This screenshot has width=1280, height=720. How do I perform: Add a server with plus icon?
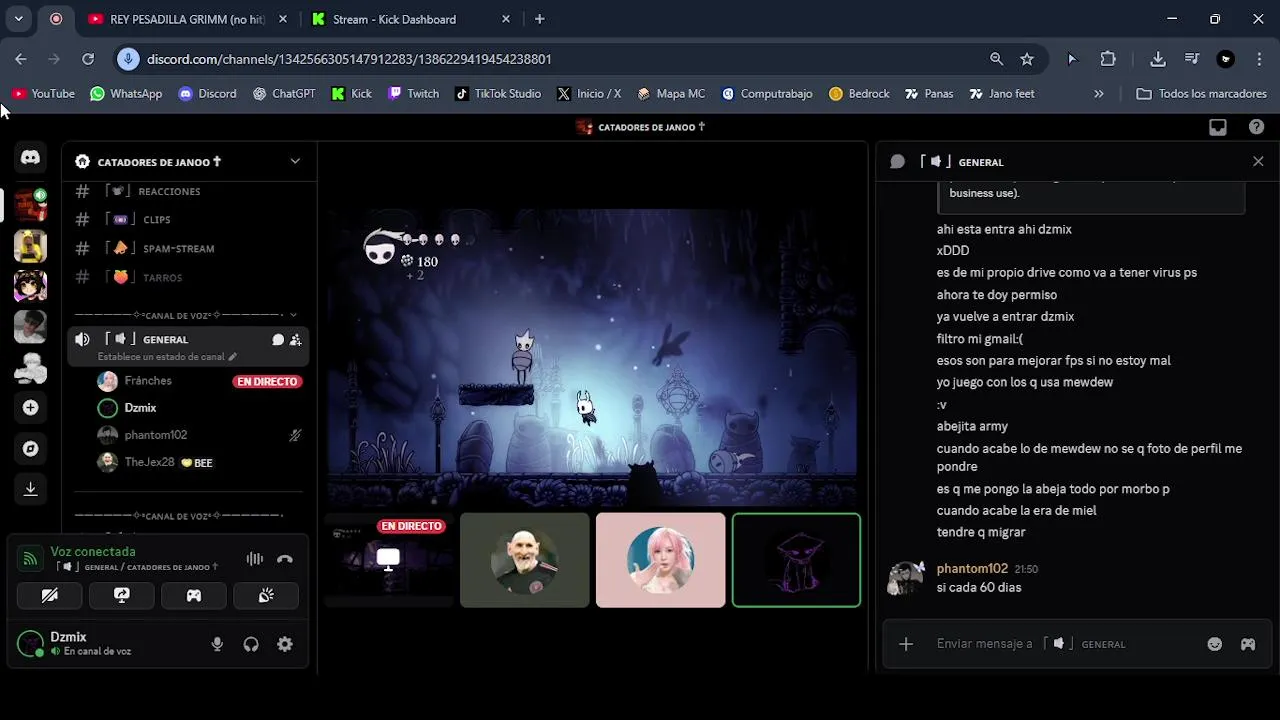point(30,408)
